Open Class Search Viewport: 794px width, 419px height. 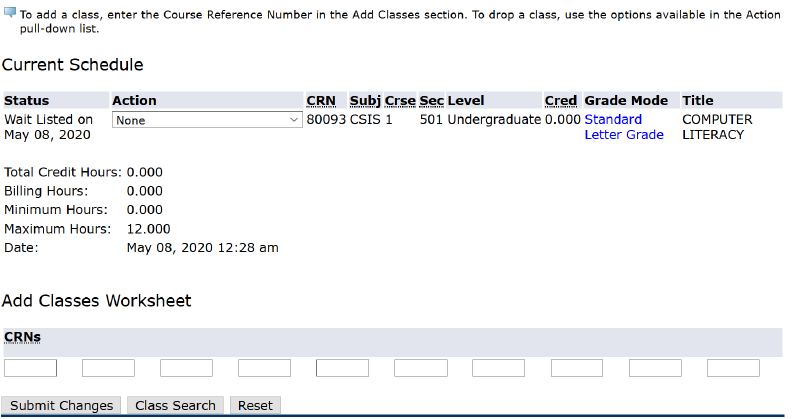click(175, 405)
